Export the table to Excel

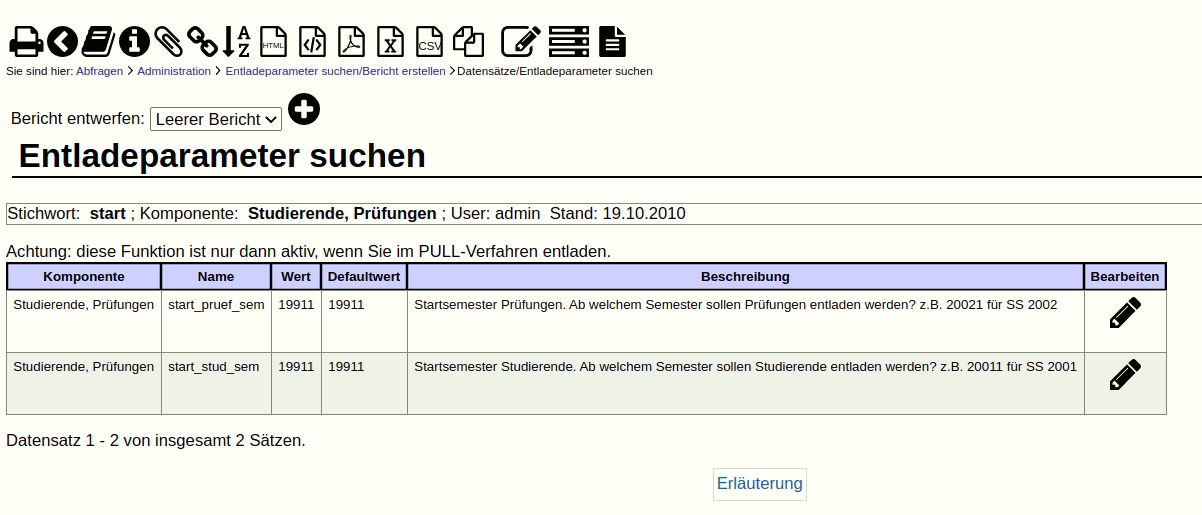click(x=390, y=41)
